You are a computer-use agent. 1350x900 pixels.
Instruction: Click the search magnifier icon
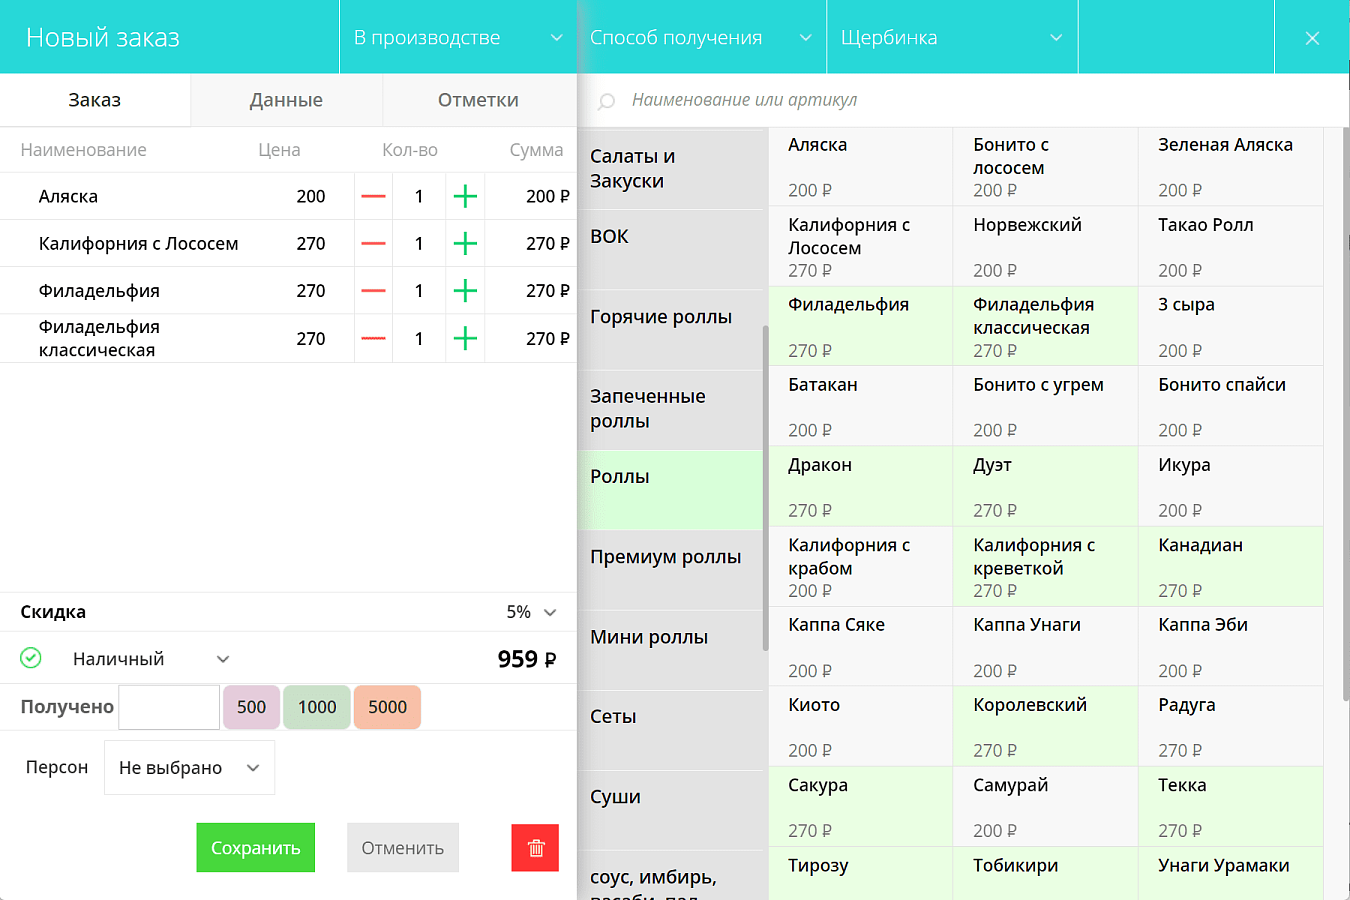(606, 101)
